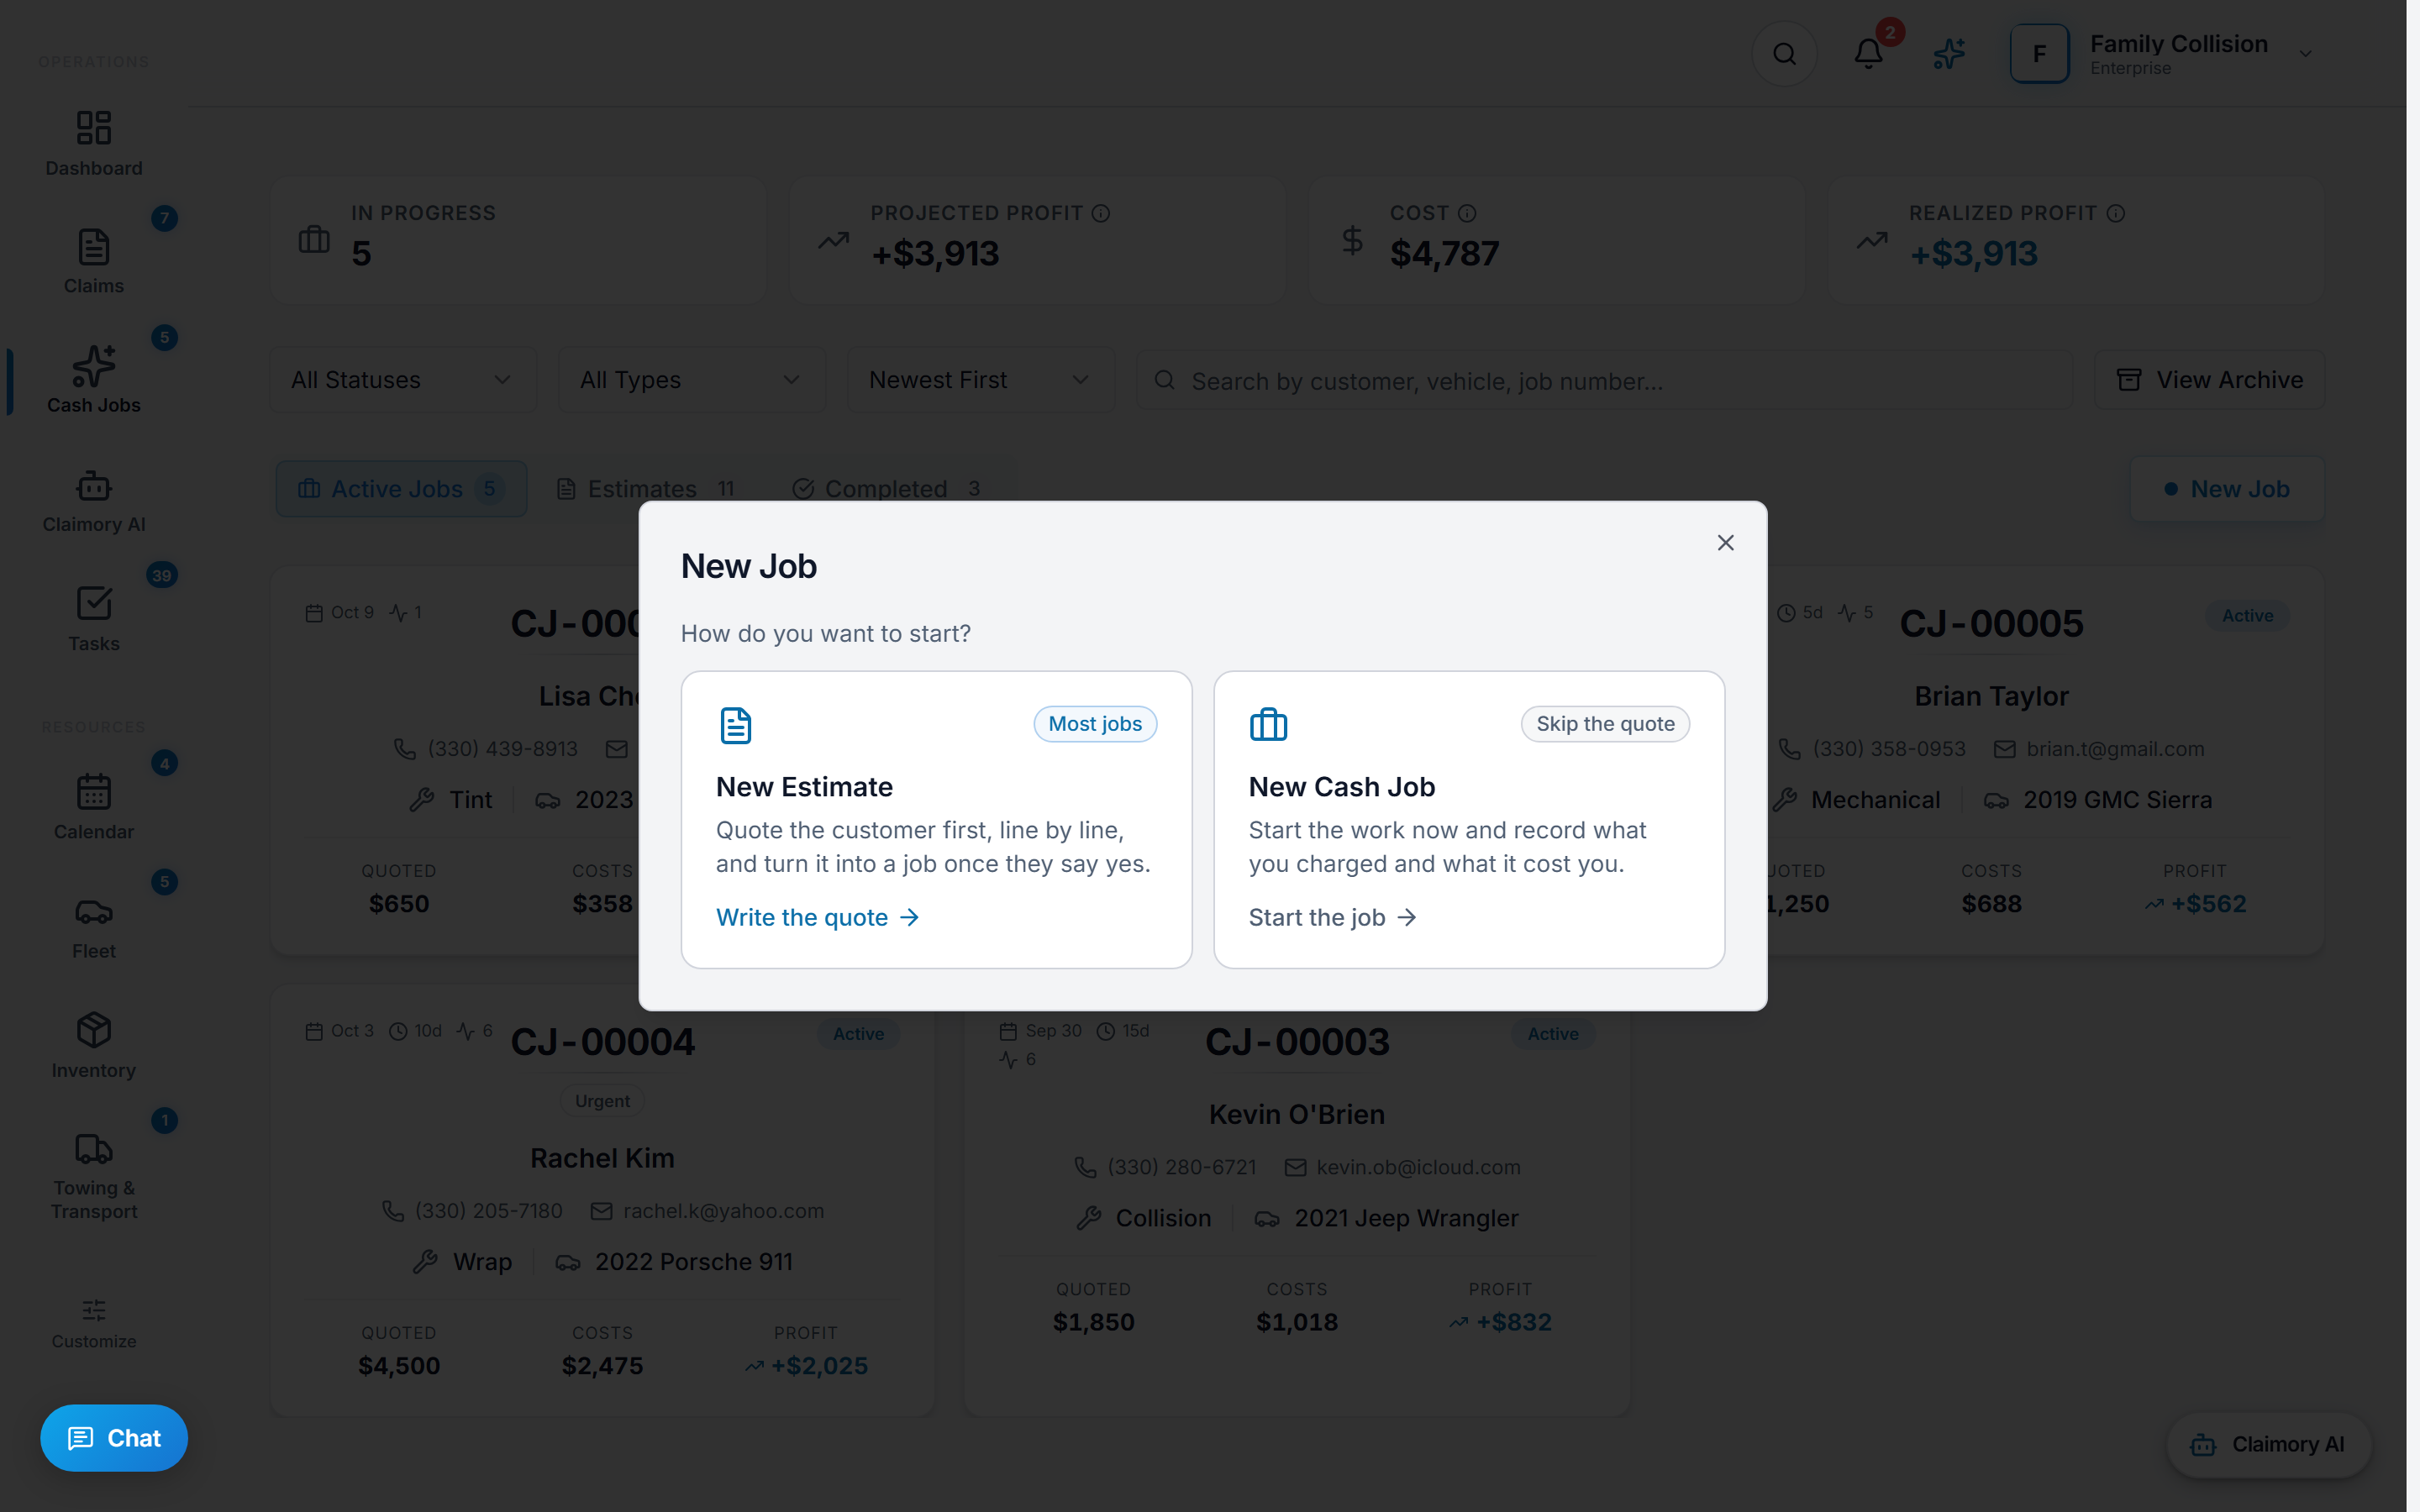
Task: Click the Skip the quote badge
Action: [1605, 724]
